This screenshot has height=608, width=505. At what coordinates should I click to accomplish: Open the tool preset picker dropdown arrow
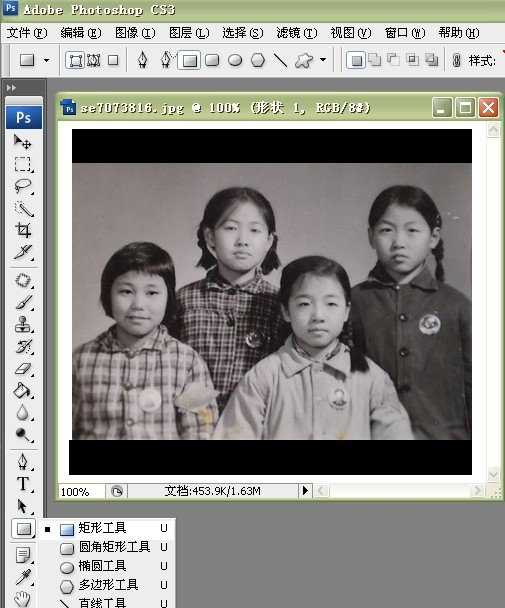47,60
